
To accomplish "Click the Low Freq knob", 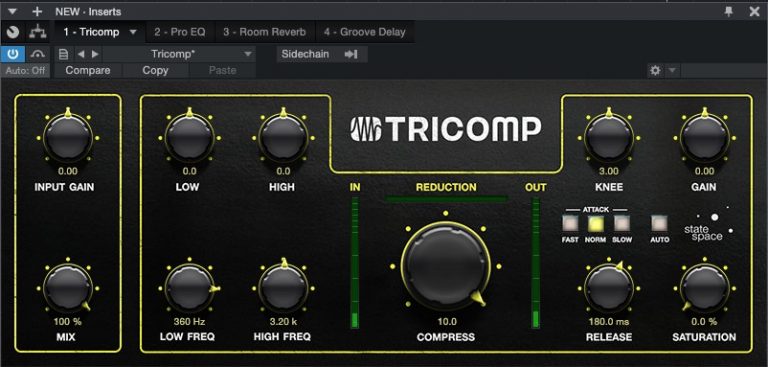I will tap(190, 288).
